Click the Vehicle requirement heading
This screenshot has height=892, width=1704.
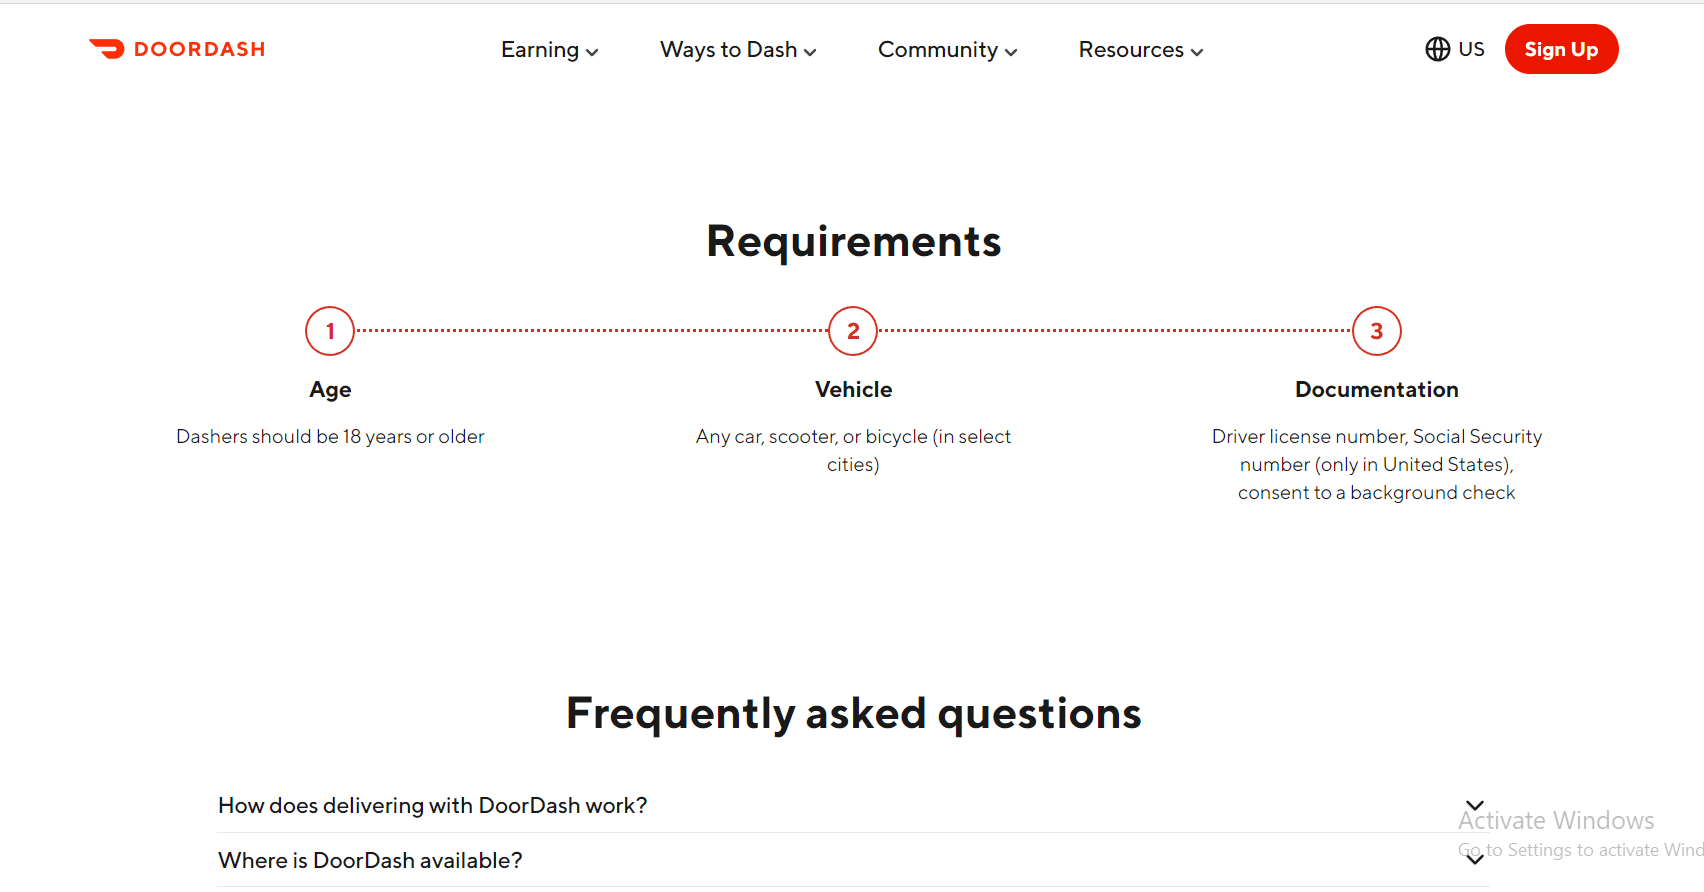click(853, 390)
